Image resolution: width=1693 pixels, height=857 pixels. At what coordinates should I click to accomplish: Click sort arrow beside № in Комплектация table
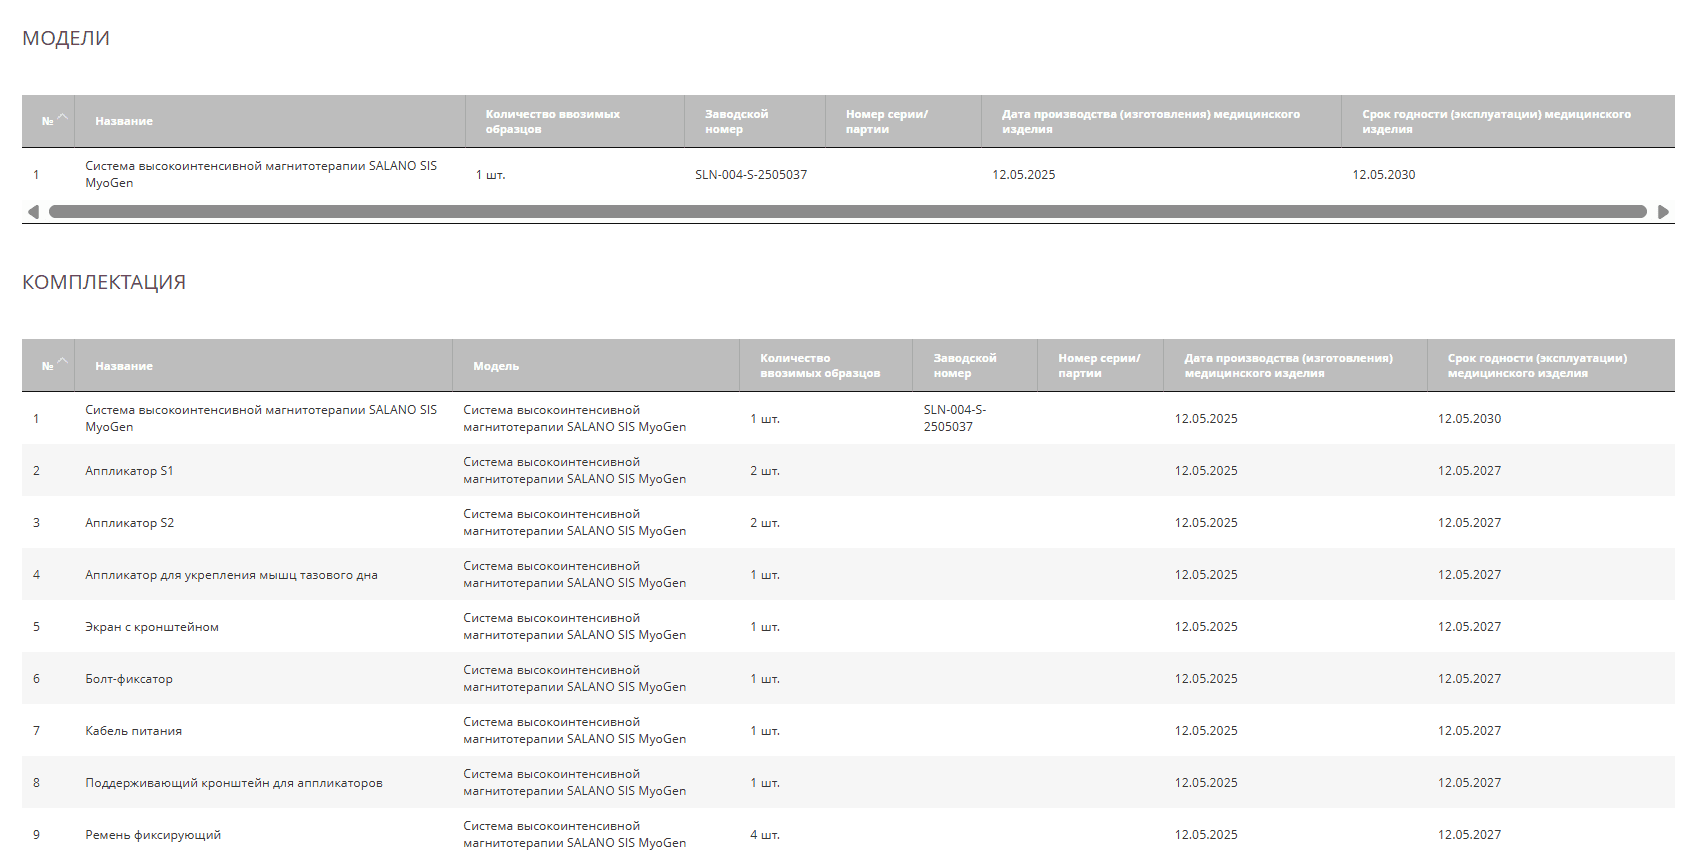click(x=62, y=362)
